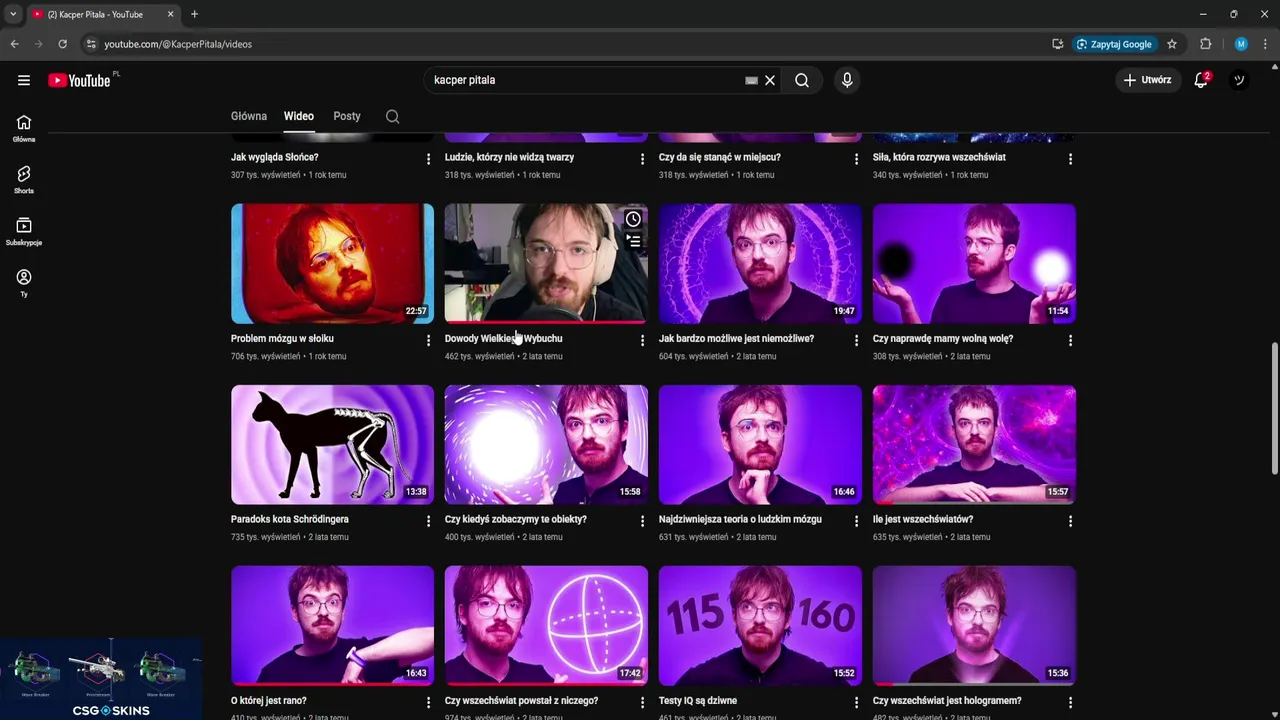Open the account avatar menu
Image resolution: width=1280 pixels, height=720 pixels.
tap(1239, 80)
